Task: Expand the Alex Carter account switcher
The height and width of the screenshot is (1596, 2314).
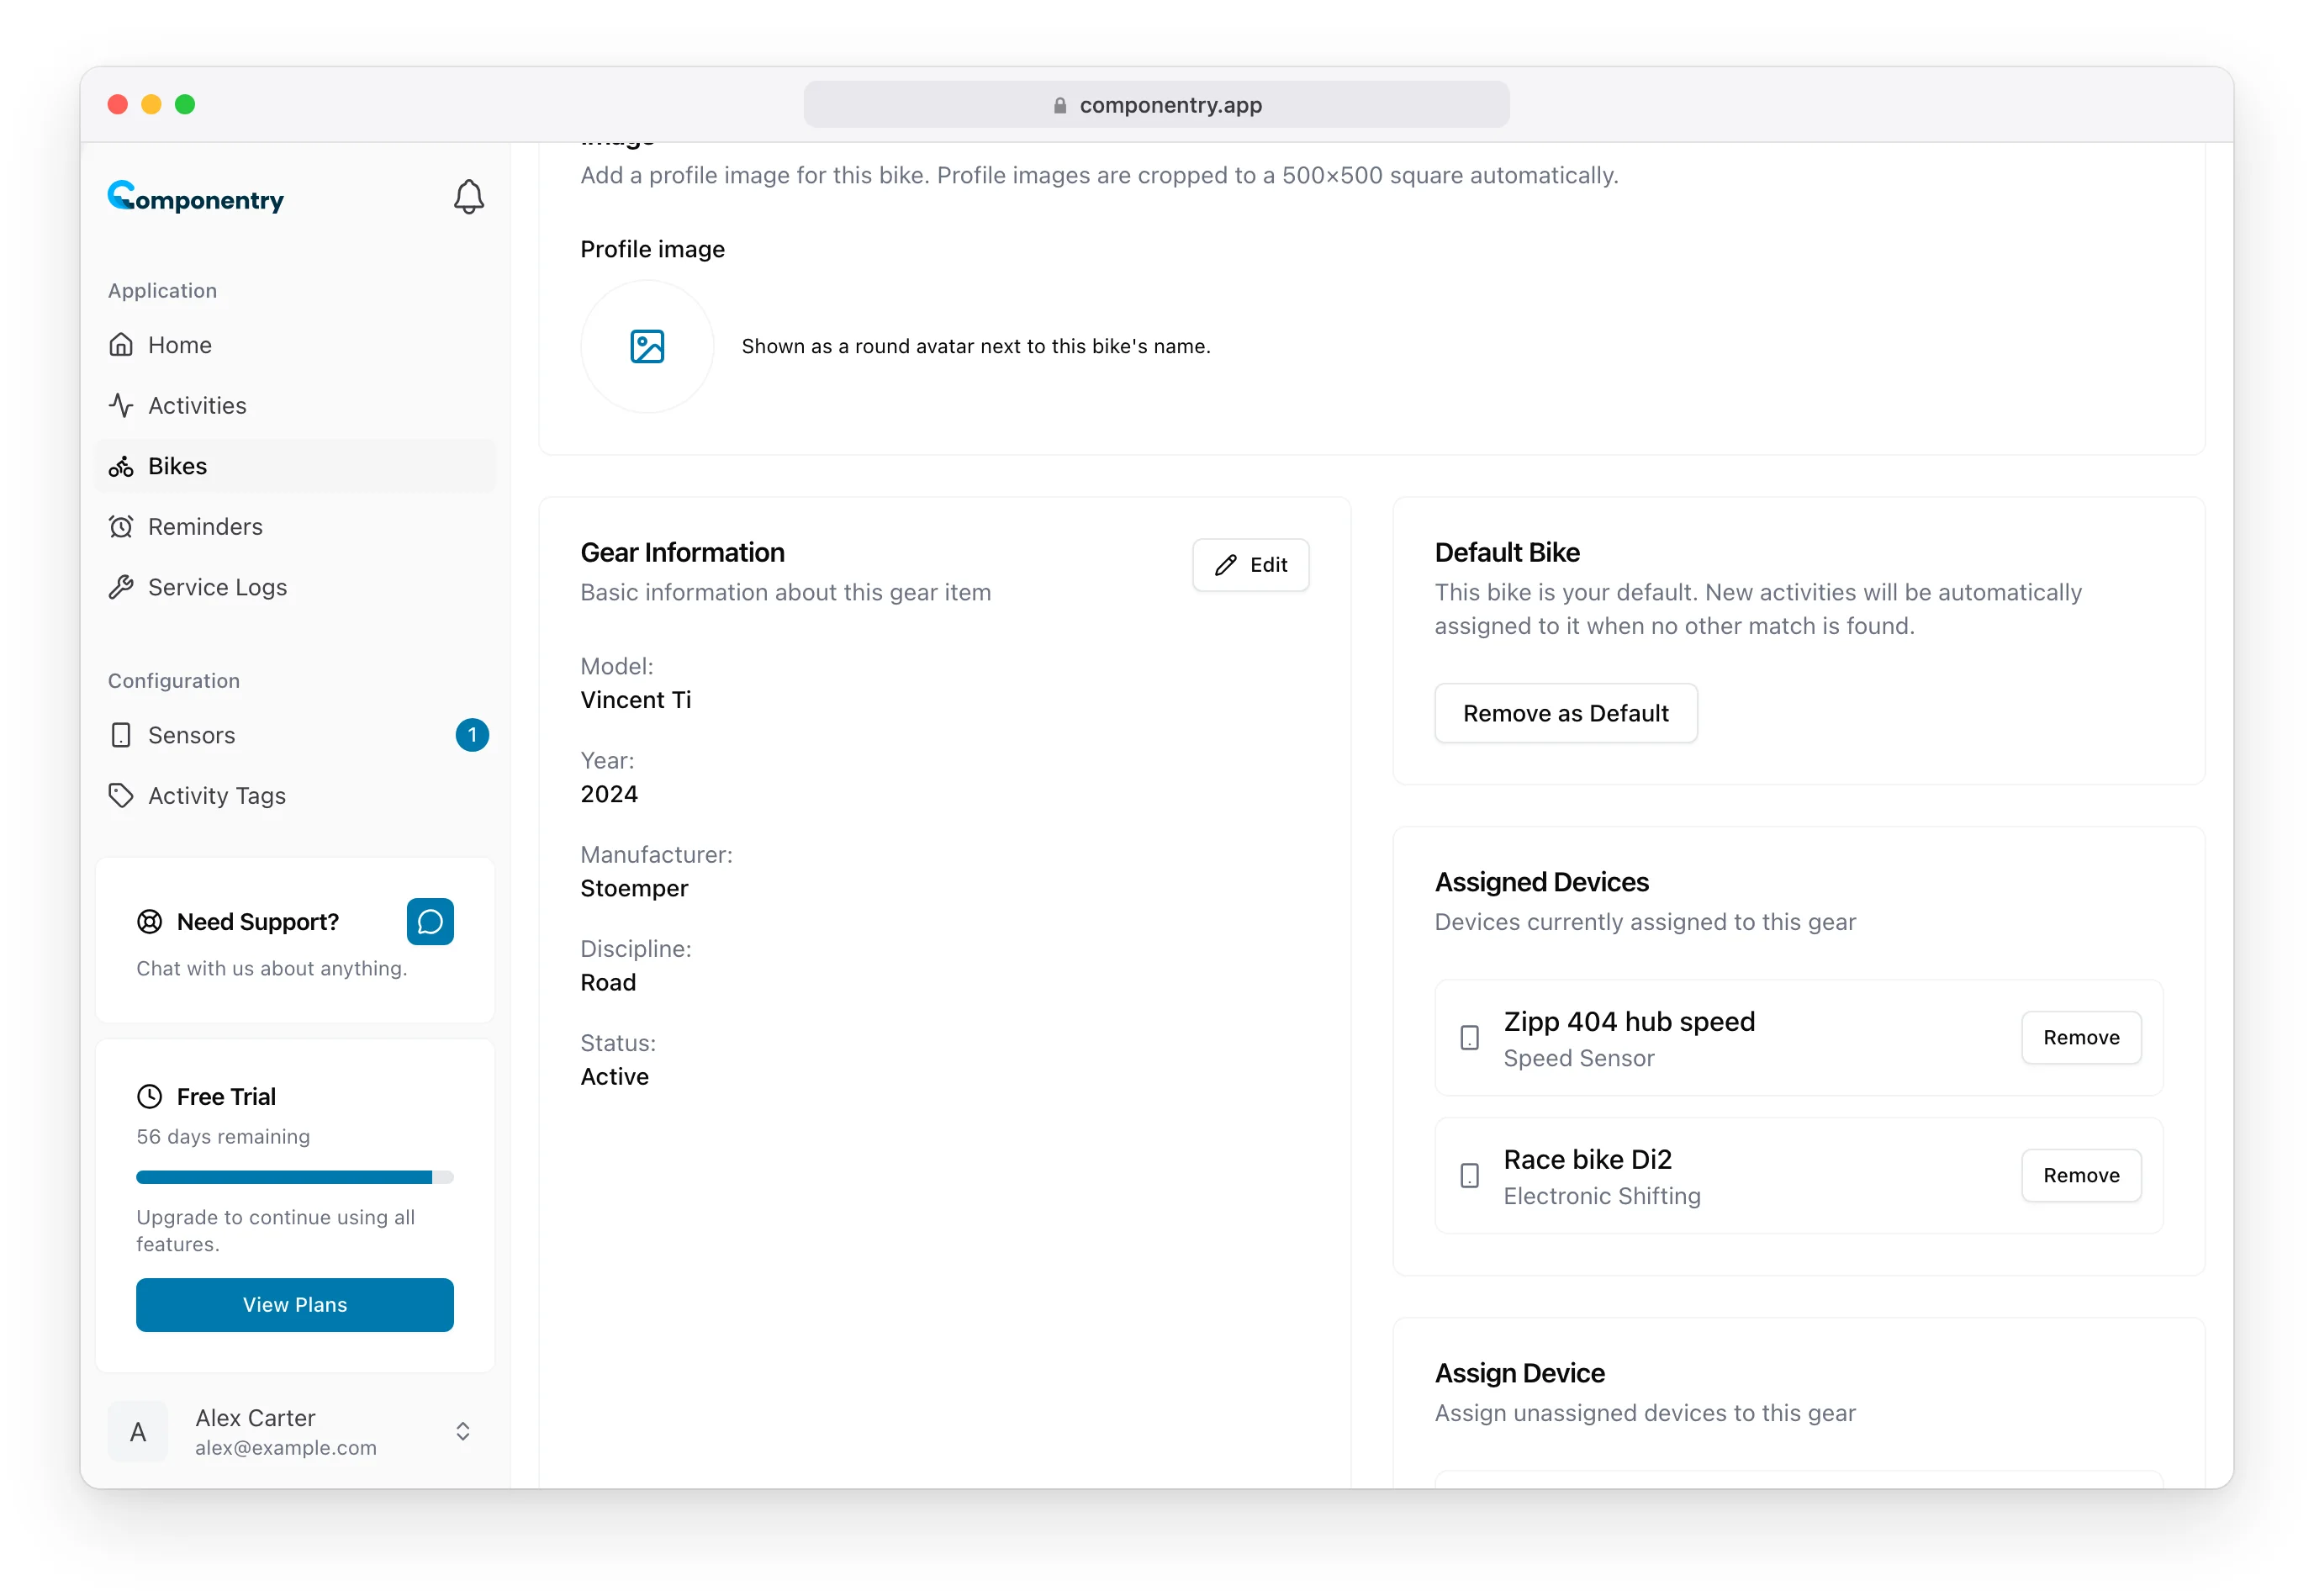Action: point(463,1432)
